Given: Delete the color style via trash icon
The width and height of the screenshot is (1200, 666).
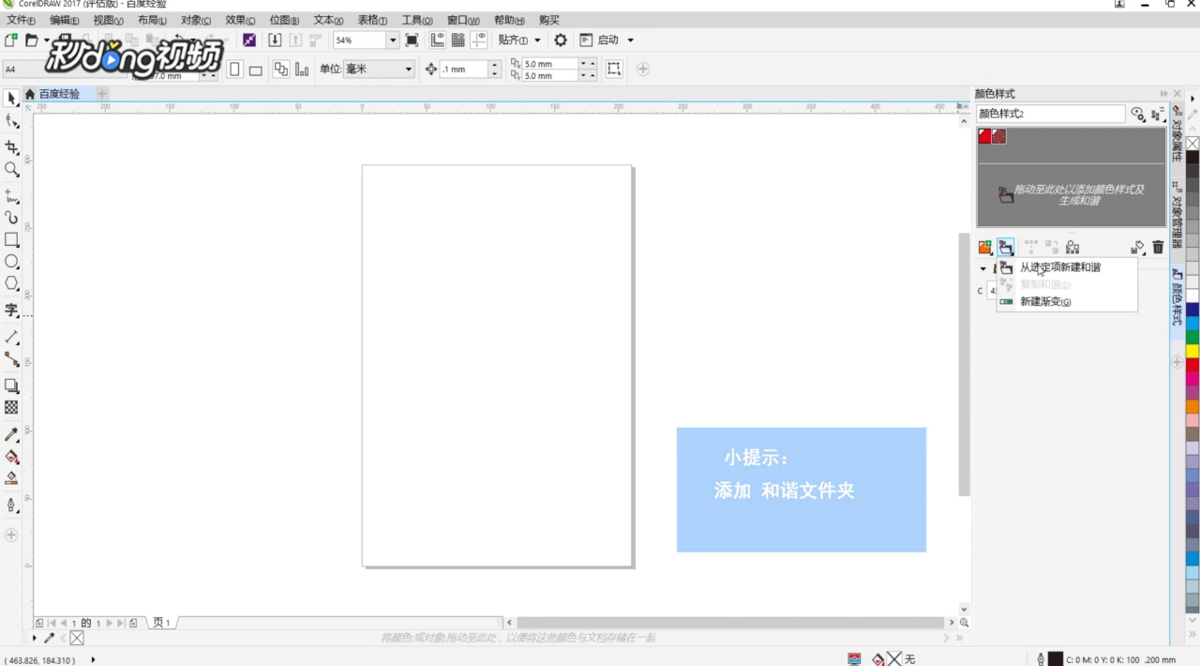Looking at the screenshot, I should (1157, 246).
